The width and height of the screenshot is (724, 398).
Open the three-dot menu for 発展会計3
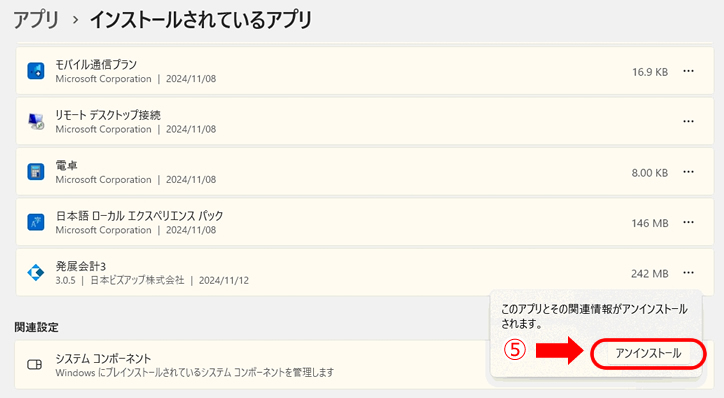click(688, 272)
